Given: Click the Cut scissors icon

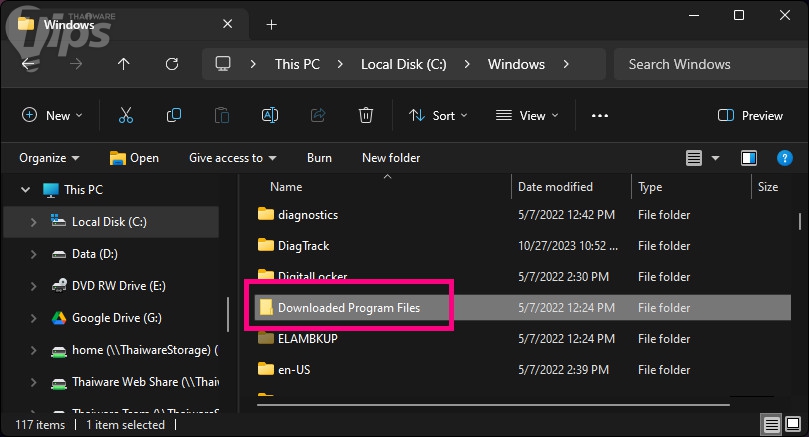Looking at the screenshot, I should point(126,116).
